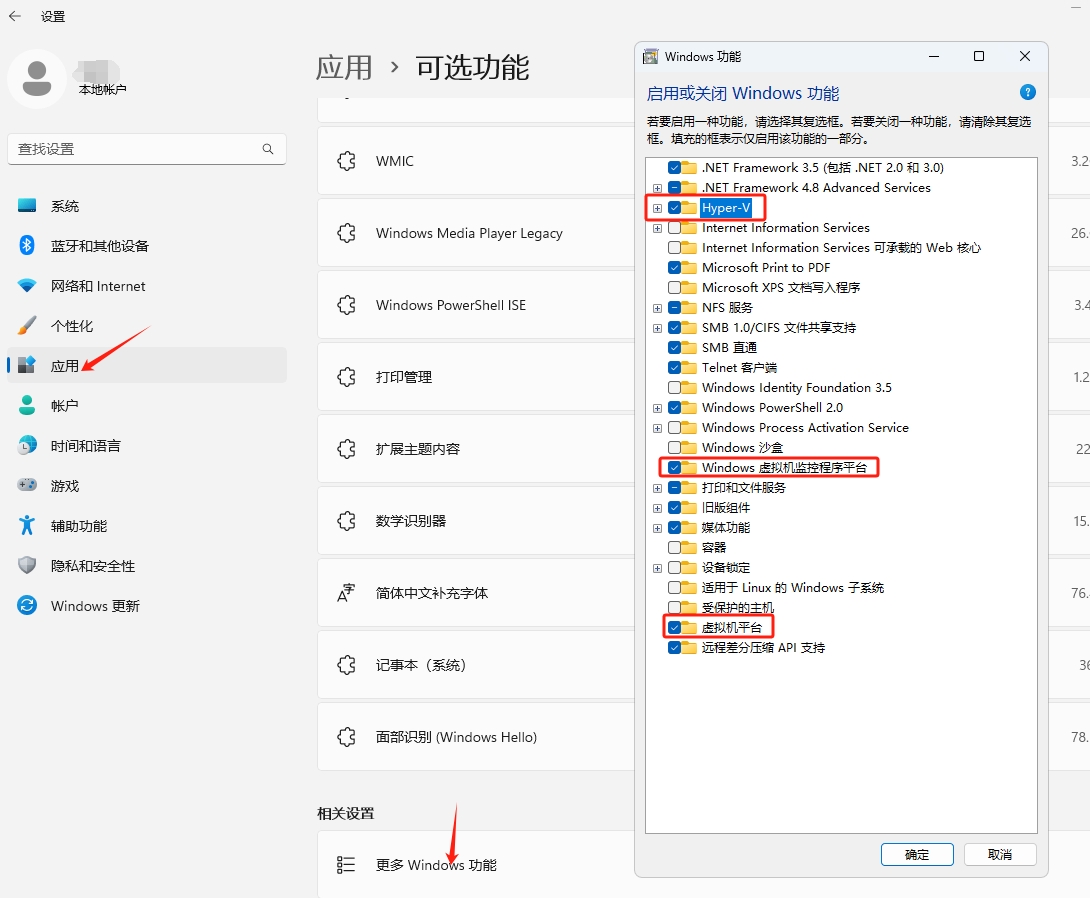Viewport: 1090px width, 898px height.
Task: Click the 面部识别 (Windows Hello) icon
Action: (x=346, y=737)
